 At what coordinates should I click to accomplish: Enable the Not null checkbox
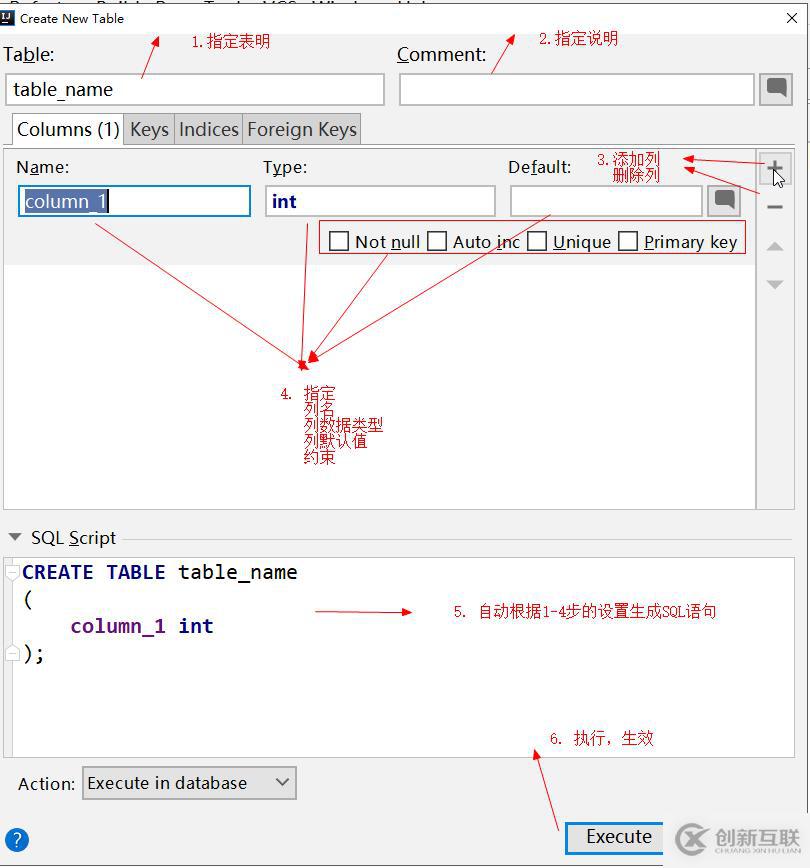tap(339, 241)
